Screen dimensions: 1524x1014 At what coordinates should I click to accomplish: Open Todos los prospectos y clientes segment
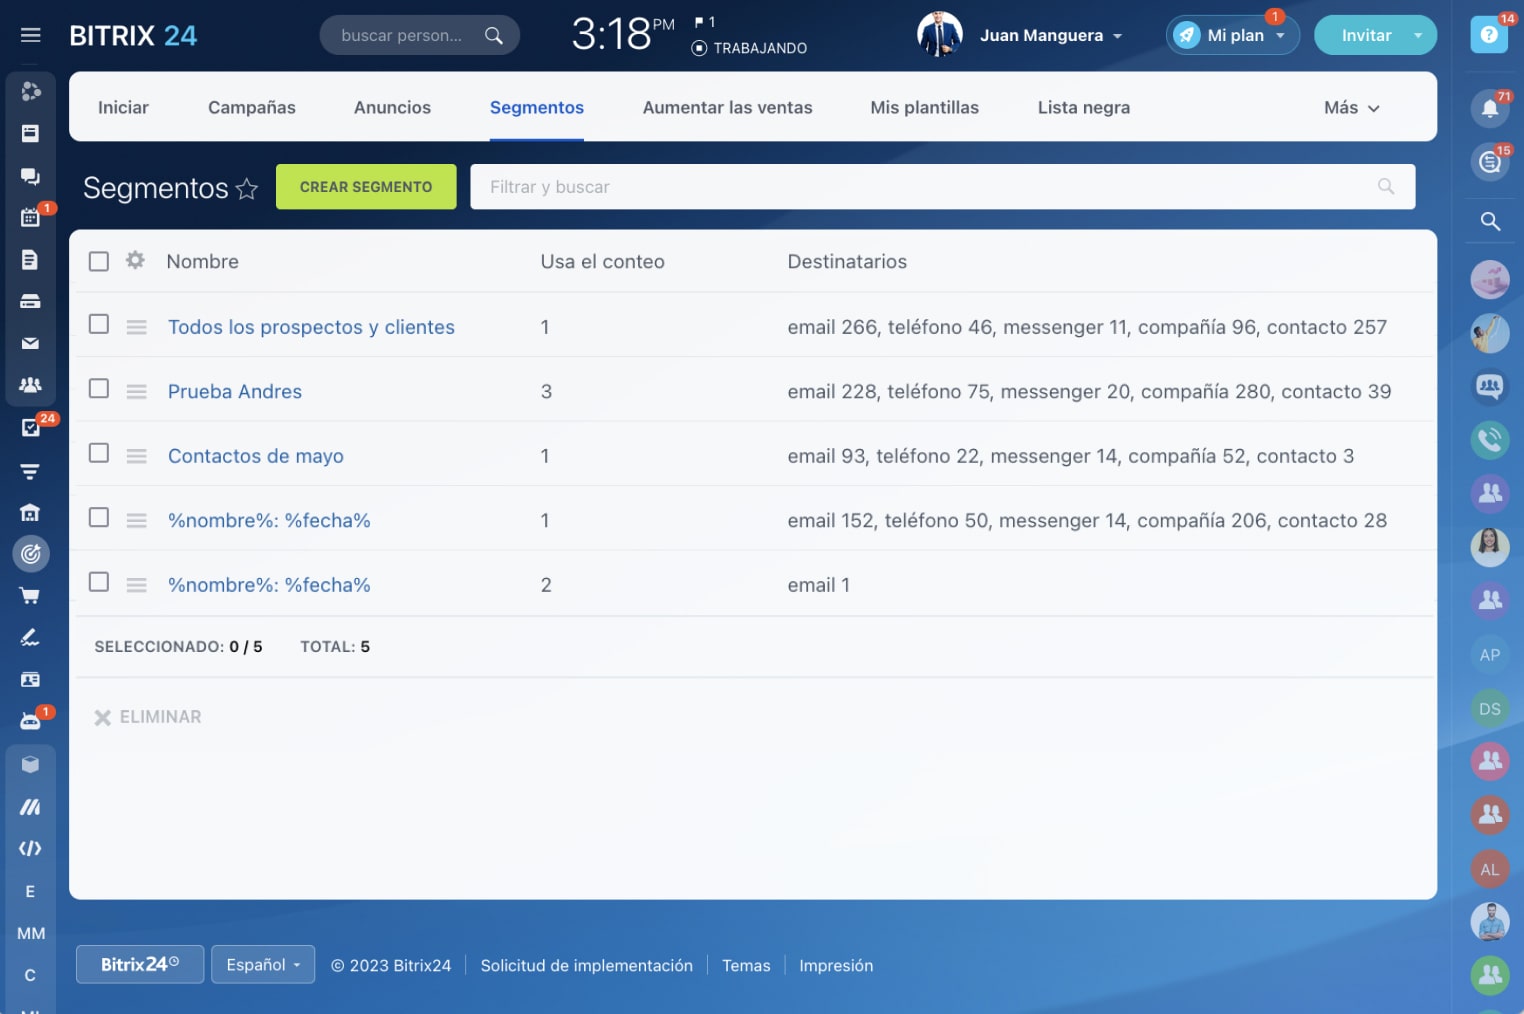point(311,327)
